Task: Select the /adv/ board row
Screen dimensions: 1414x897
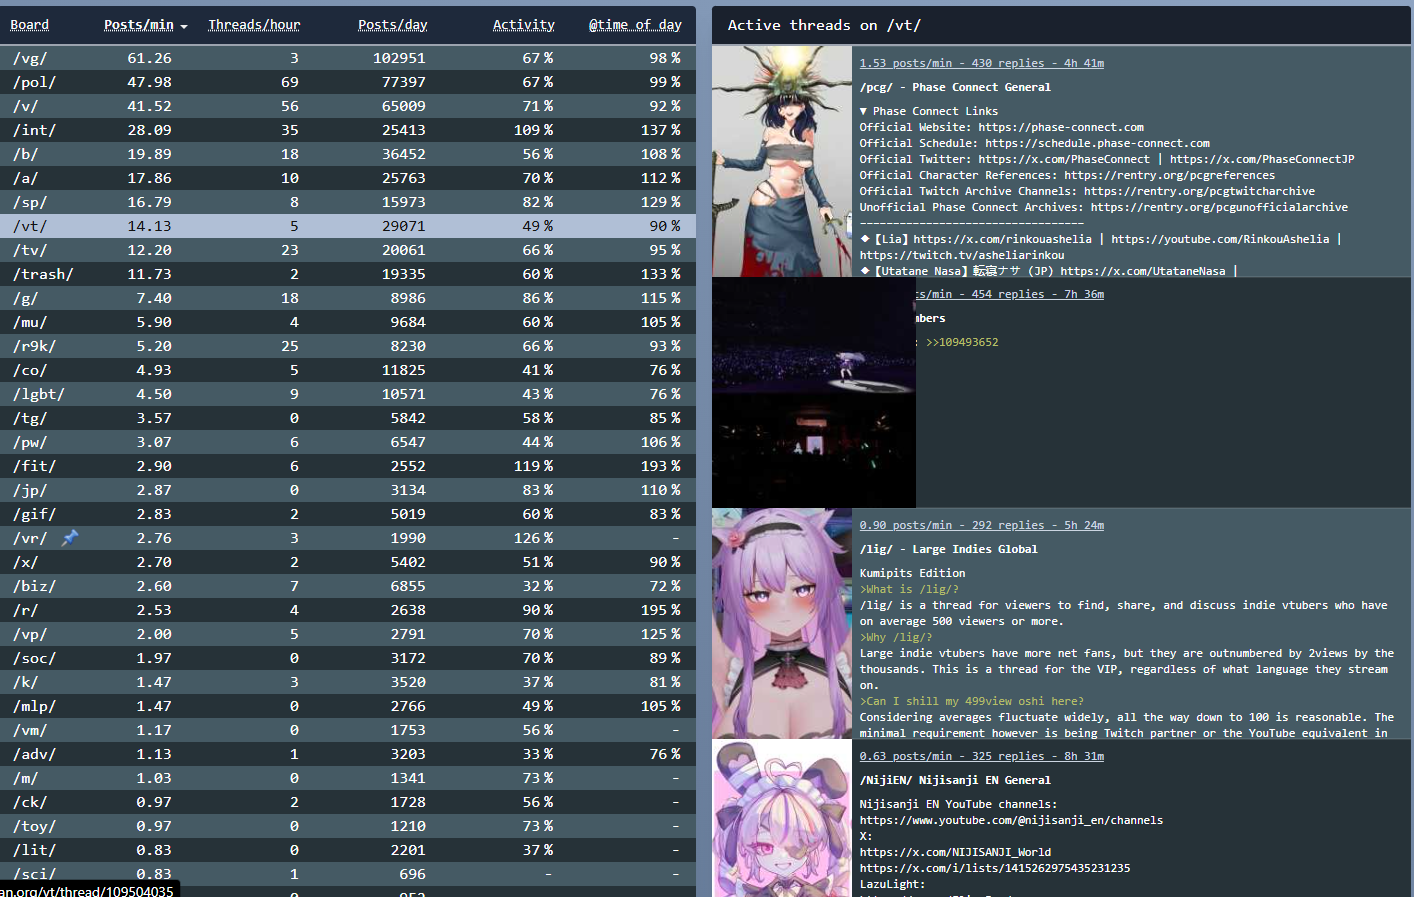Action: (348, 754)
